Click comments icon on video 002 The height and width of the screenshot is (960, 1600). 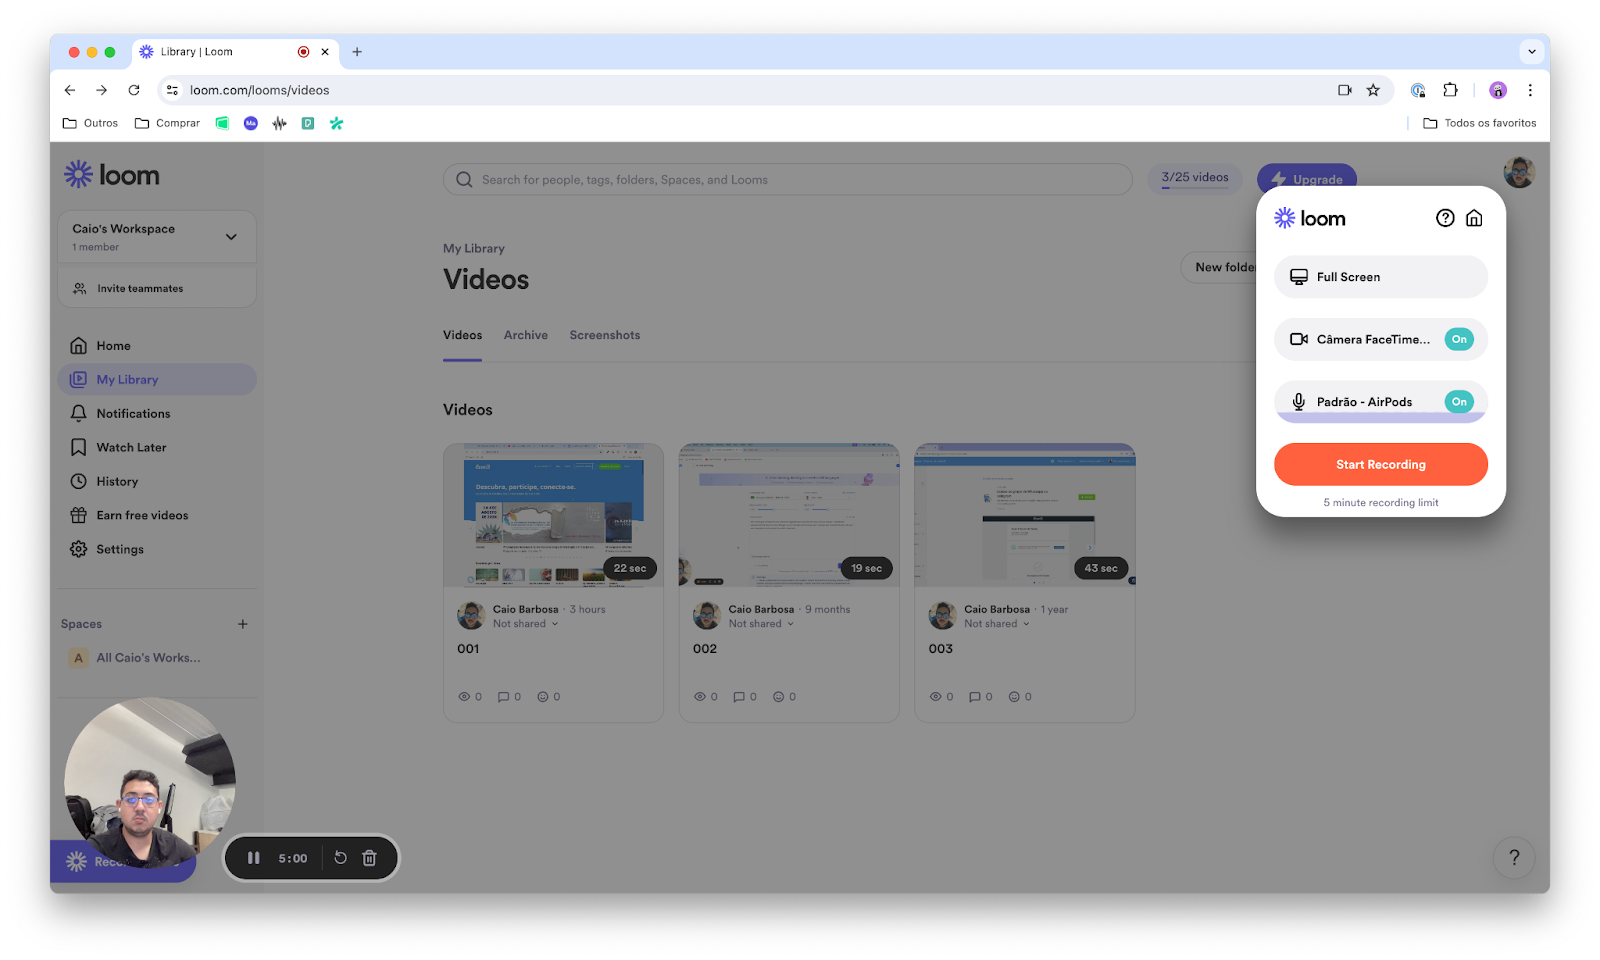pyautogui.click(x=739, y=697)
